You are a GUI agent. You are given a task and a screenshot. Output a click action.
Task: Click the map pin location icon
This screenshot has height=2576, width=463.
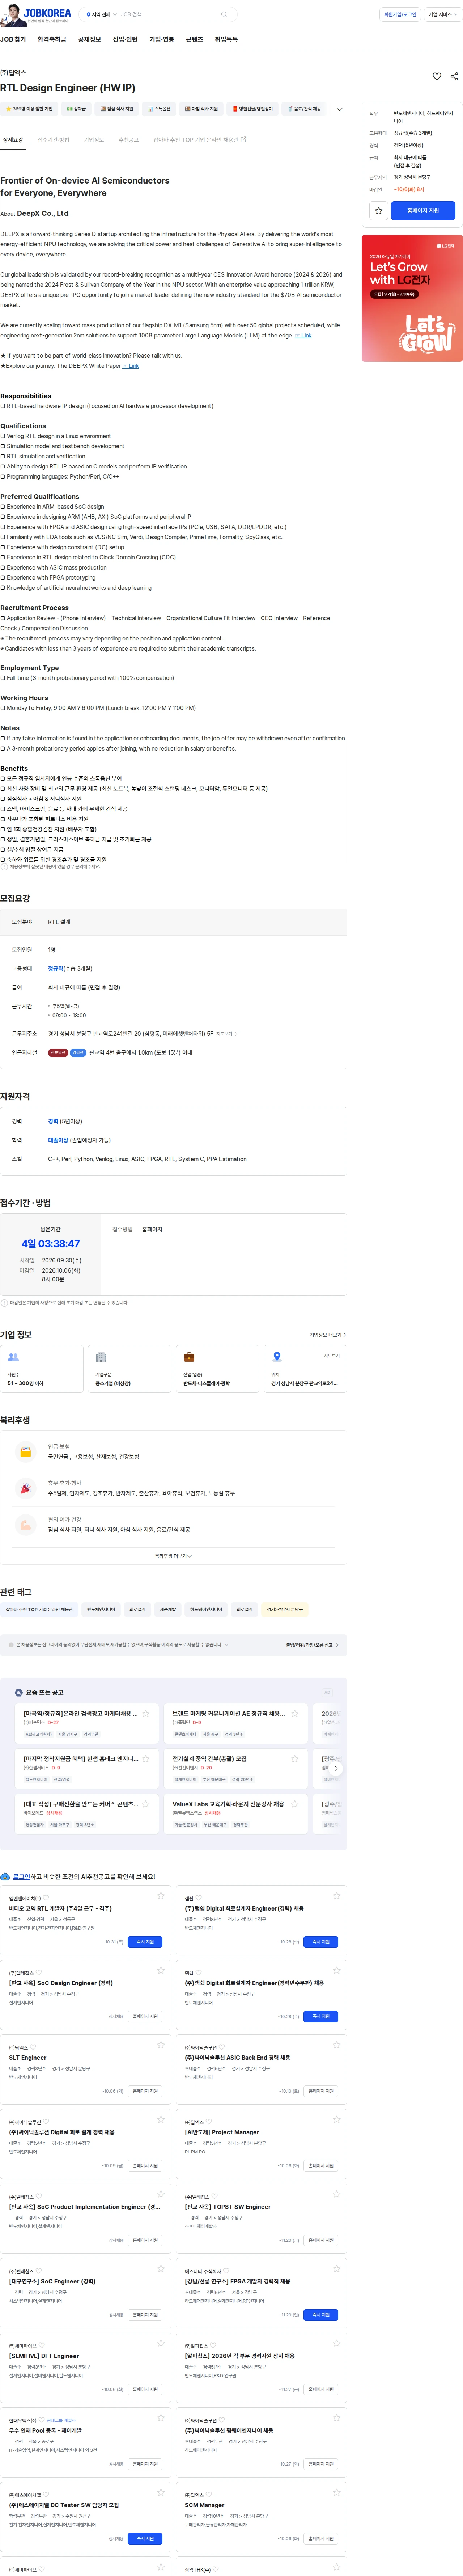(277, 1357)
